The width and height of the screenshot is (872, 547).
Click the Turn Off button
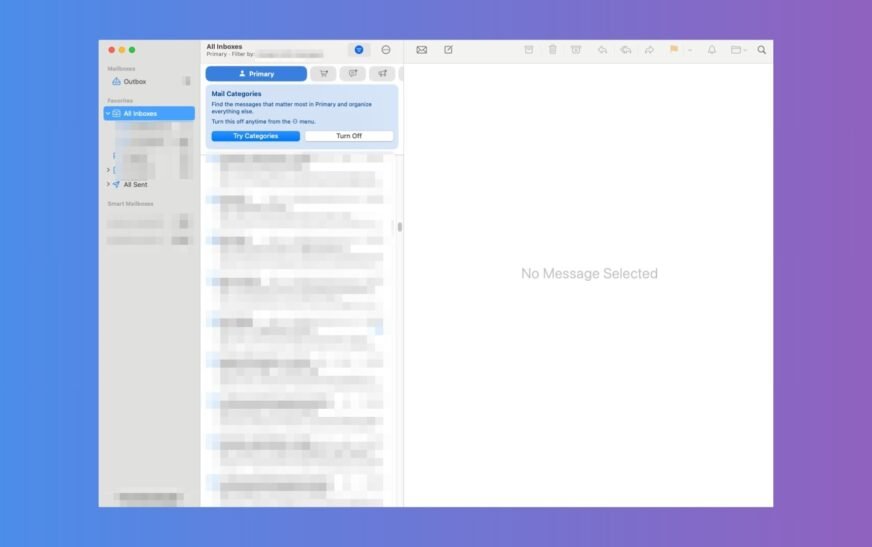pos(349,136)
